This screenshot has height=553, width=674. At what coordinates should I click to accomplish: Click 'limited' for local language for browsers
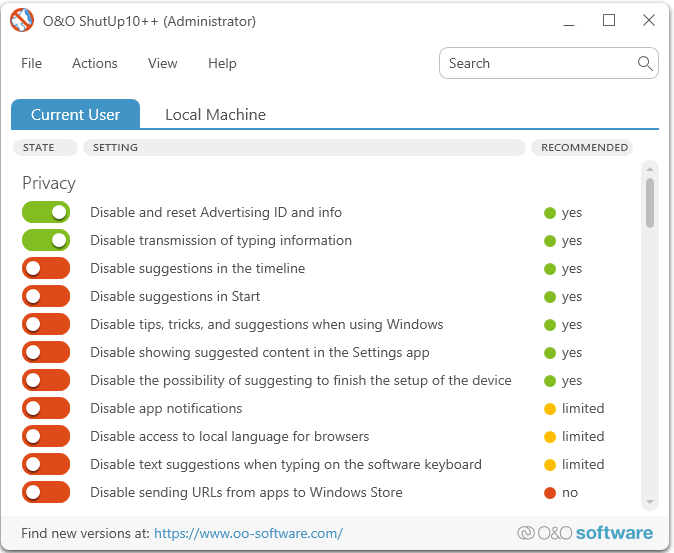(583, 437)
